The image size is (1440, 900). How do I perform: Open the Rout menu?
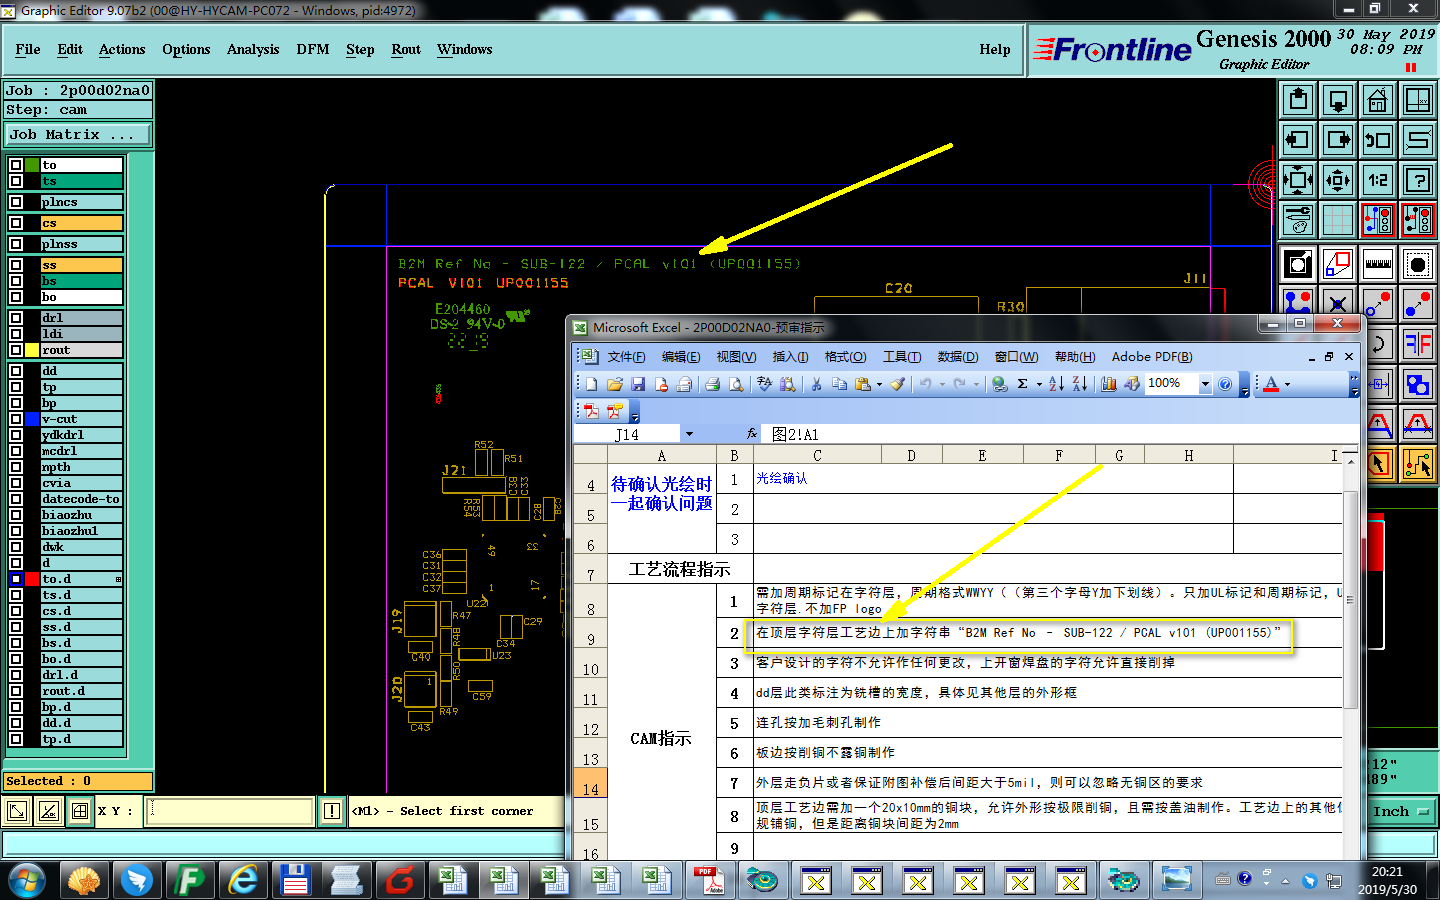[x=406, y=49]
